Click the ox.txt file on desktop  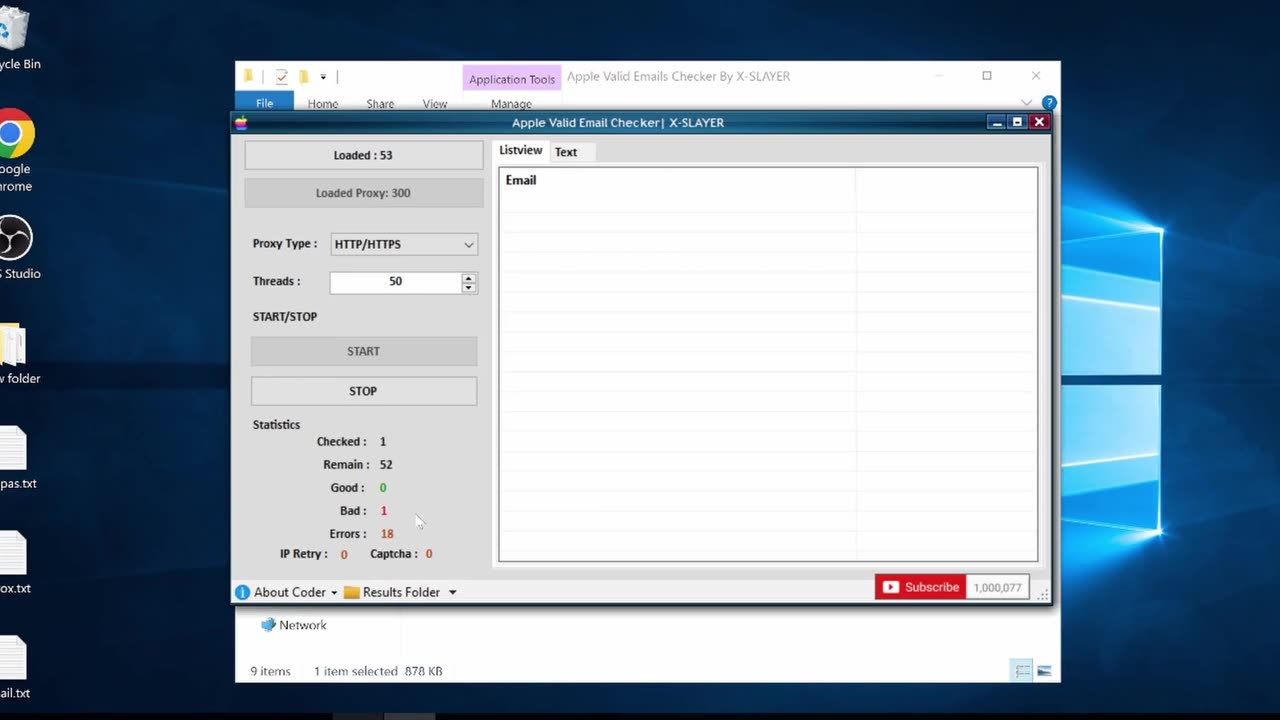14,563
